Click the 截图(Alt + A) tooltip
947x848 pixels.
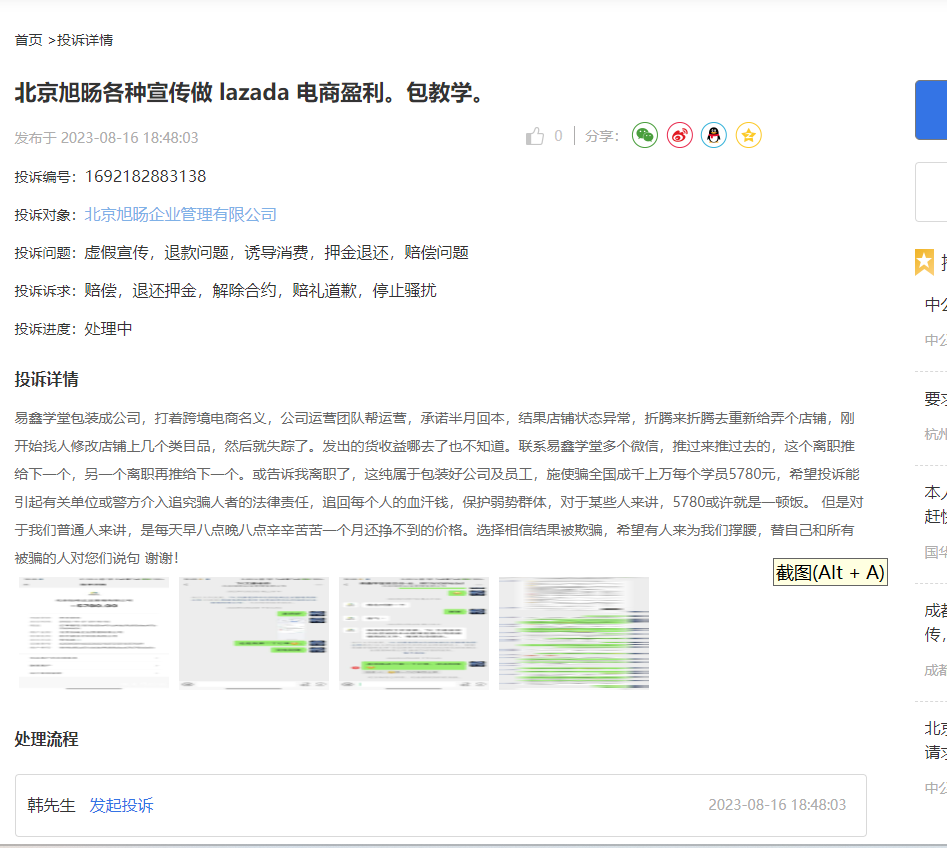click(830, 572)
